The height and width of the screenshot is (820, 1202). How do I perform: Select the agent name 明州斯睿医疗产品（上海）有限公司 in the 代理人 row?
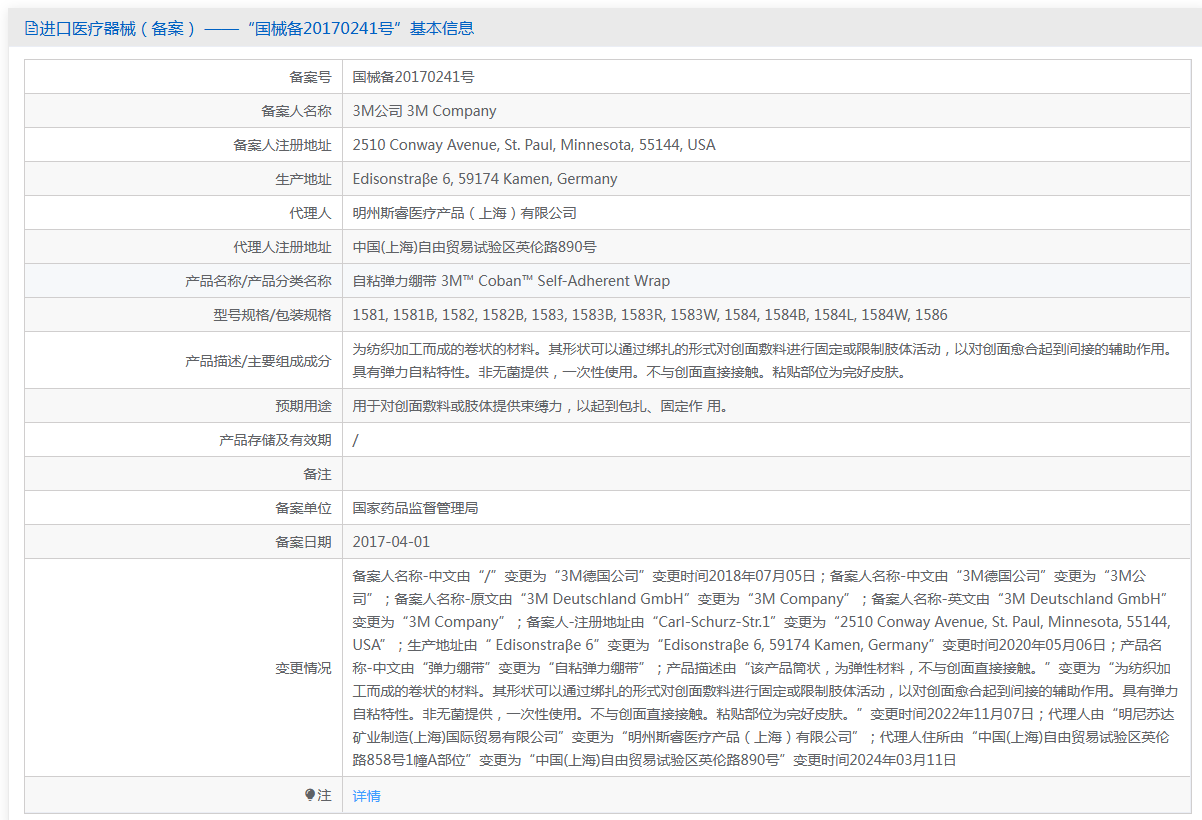click(465, 212)
